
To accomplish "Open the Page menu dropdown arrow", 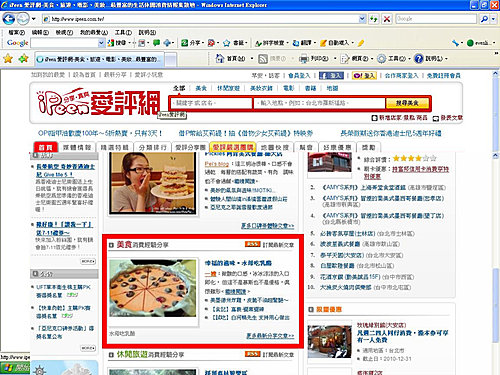I will point(372,59).
